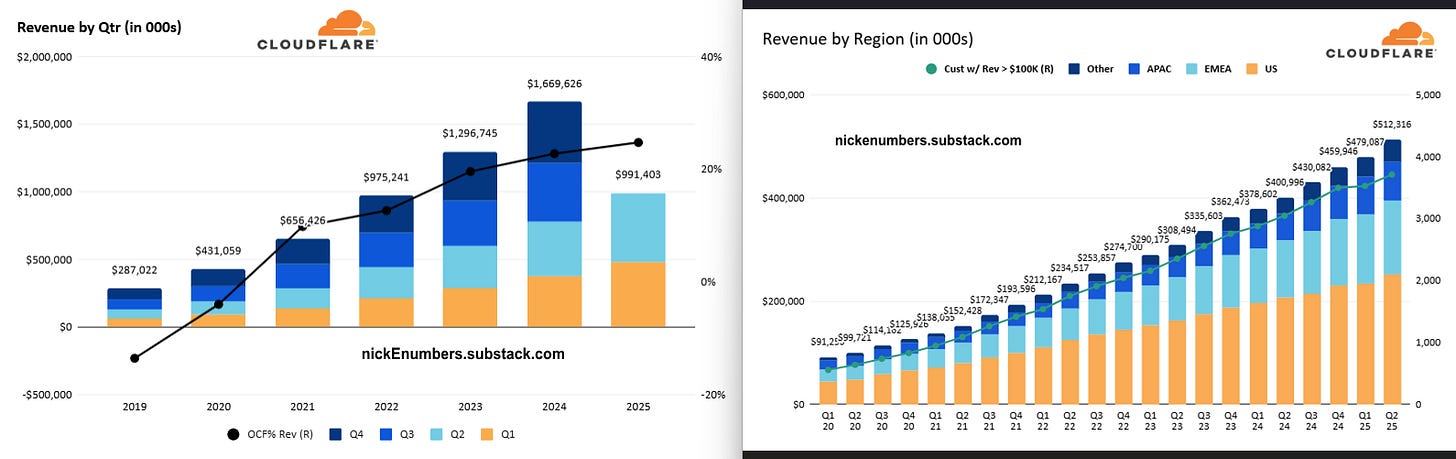Viewport: 1456px width, 459px height.
Task: Click the dark navy Q4 segment of the 2024 bar
Action: pos(556,131)
